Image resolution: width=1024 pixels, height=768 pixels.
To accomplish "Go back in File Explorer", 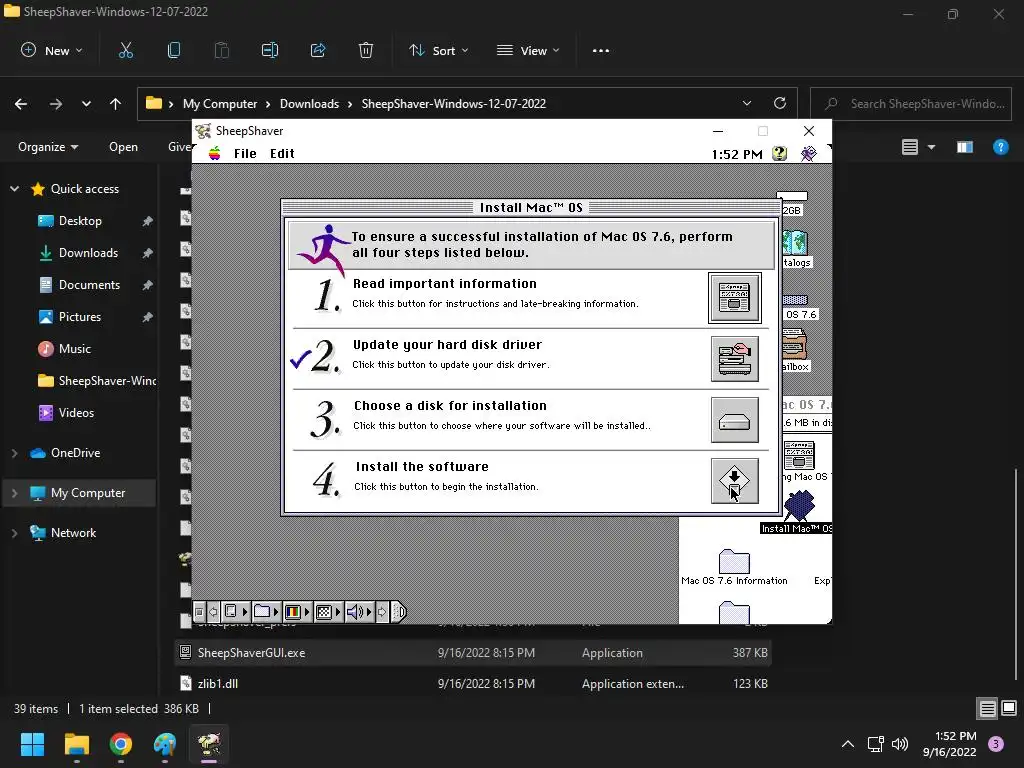I will point(21,104).
